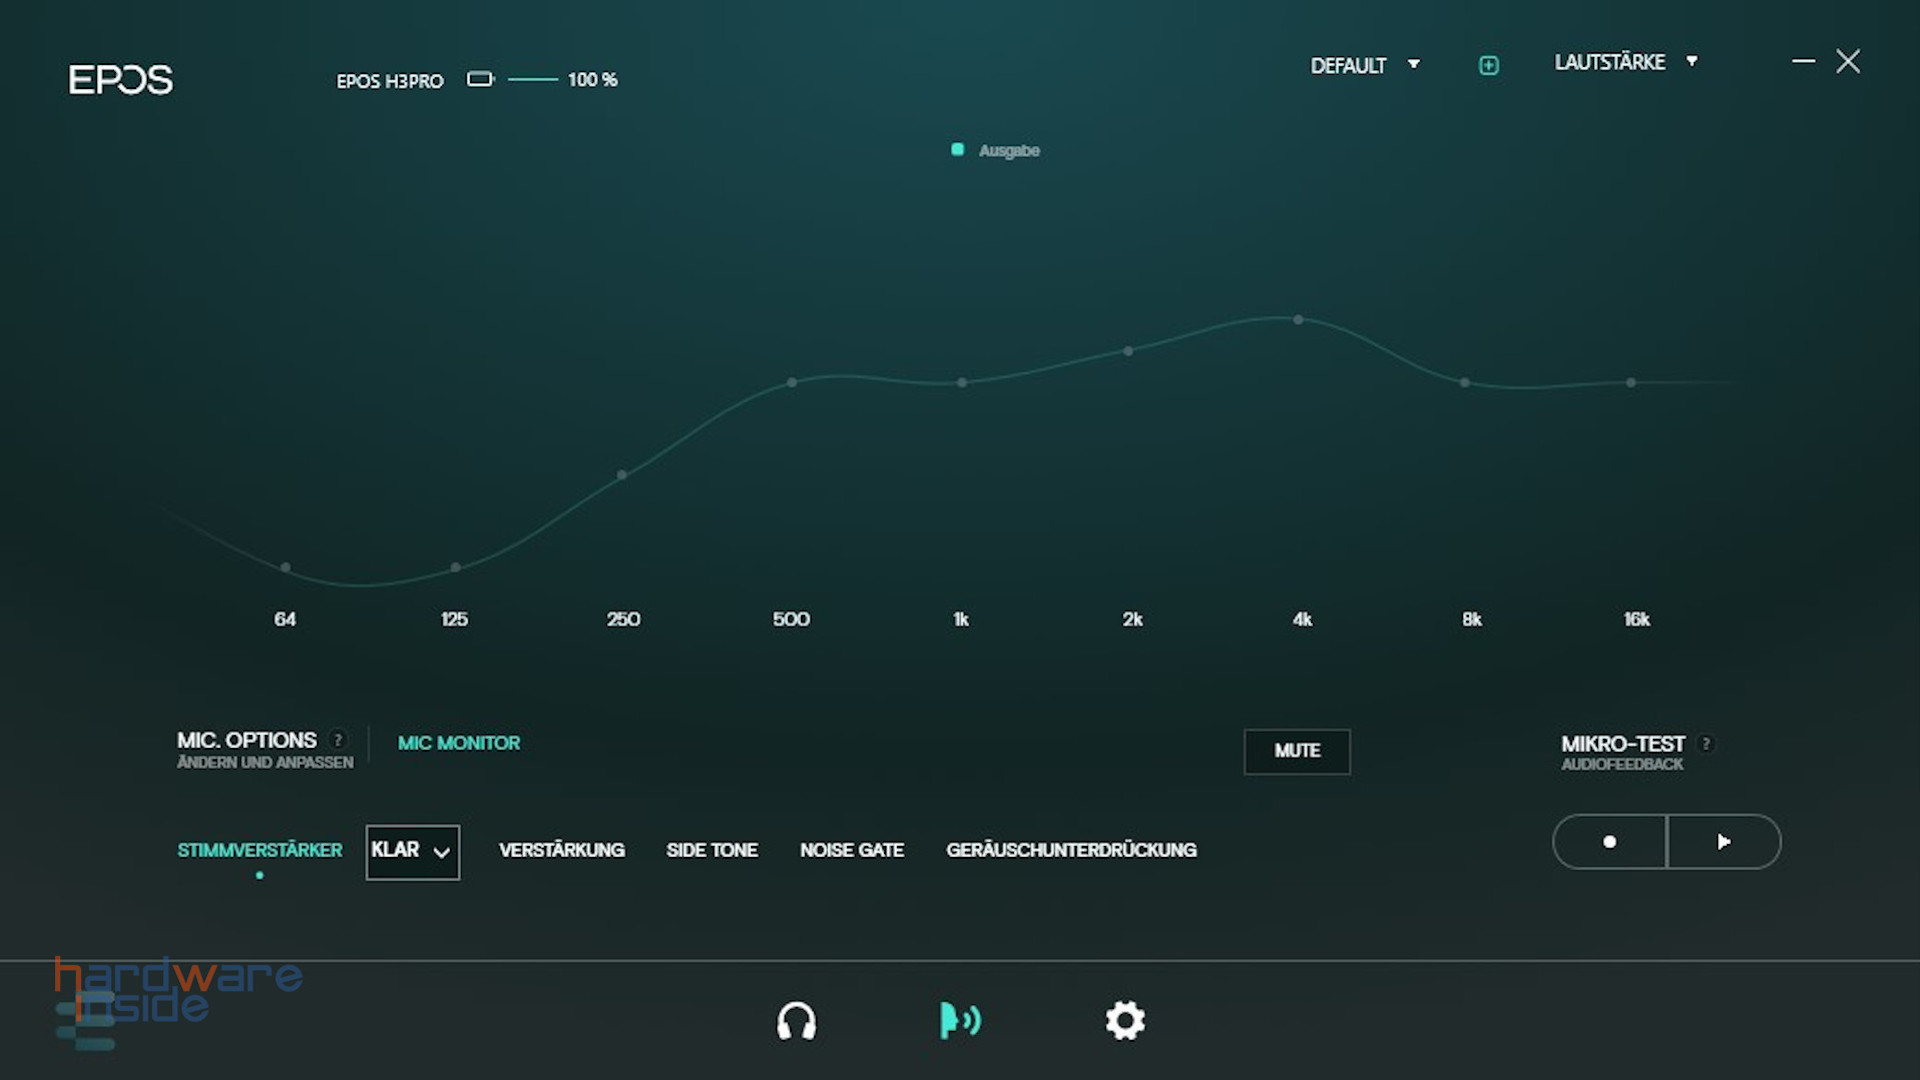Click the EPOS logo
This screenshot has width=1920, height=1080.
pyautogui.click(x=120, y=79)
